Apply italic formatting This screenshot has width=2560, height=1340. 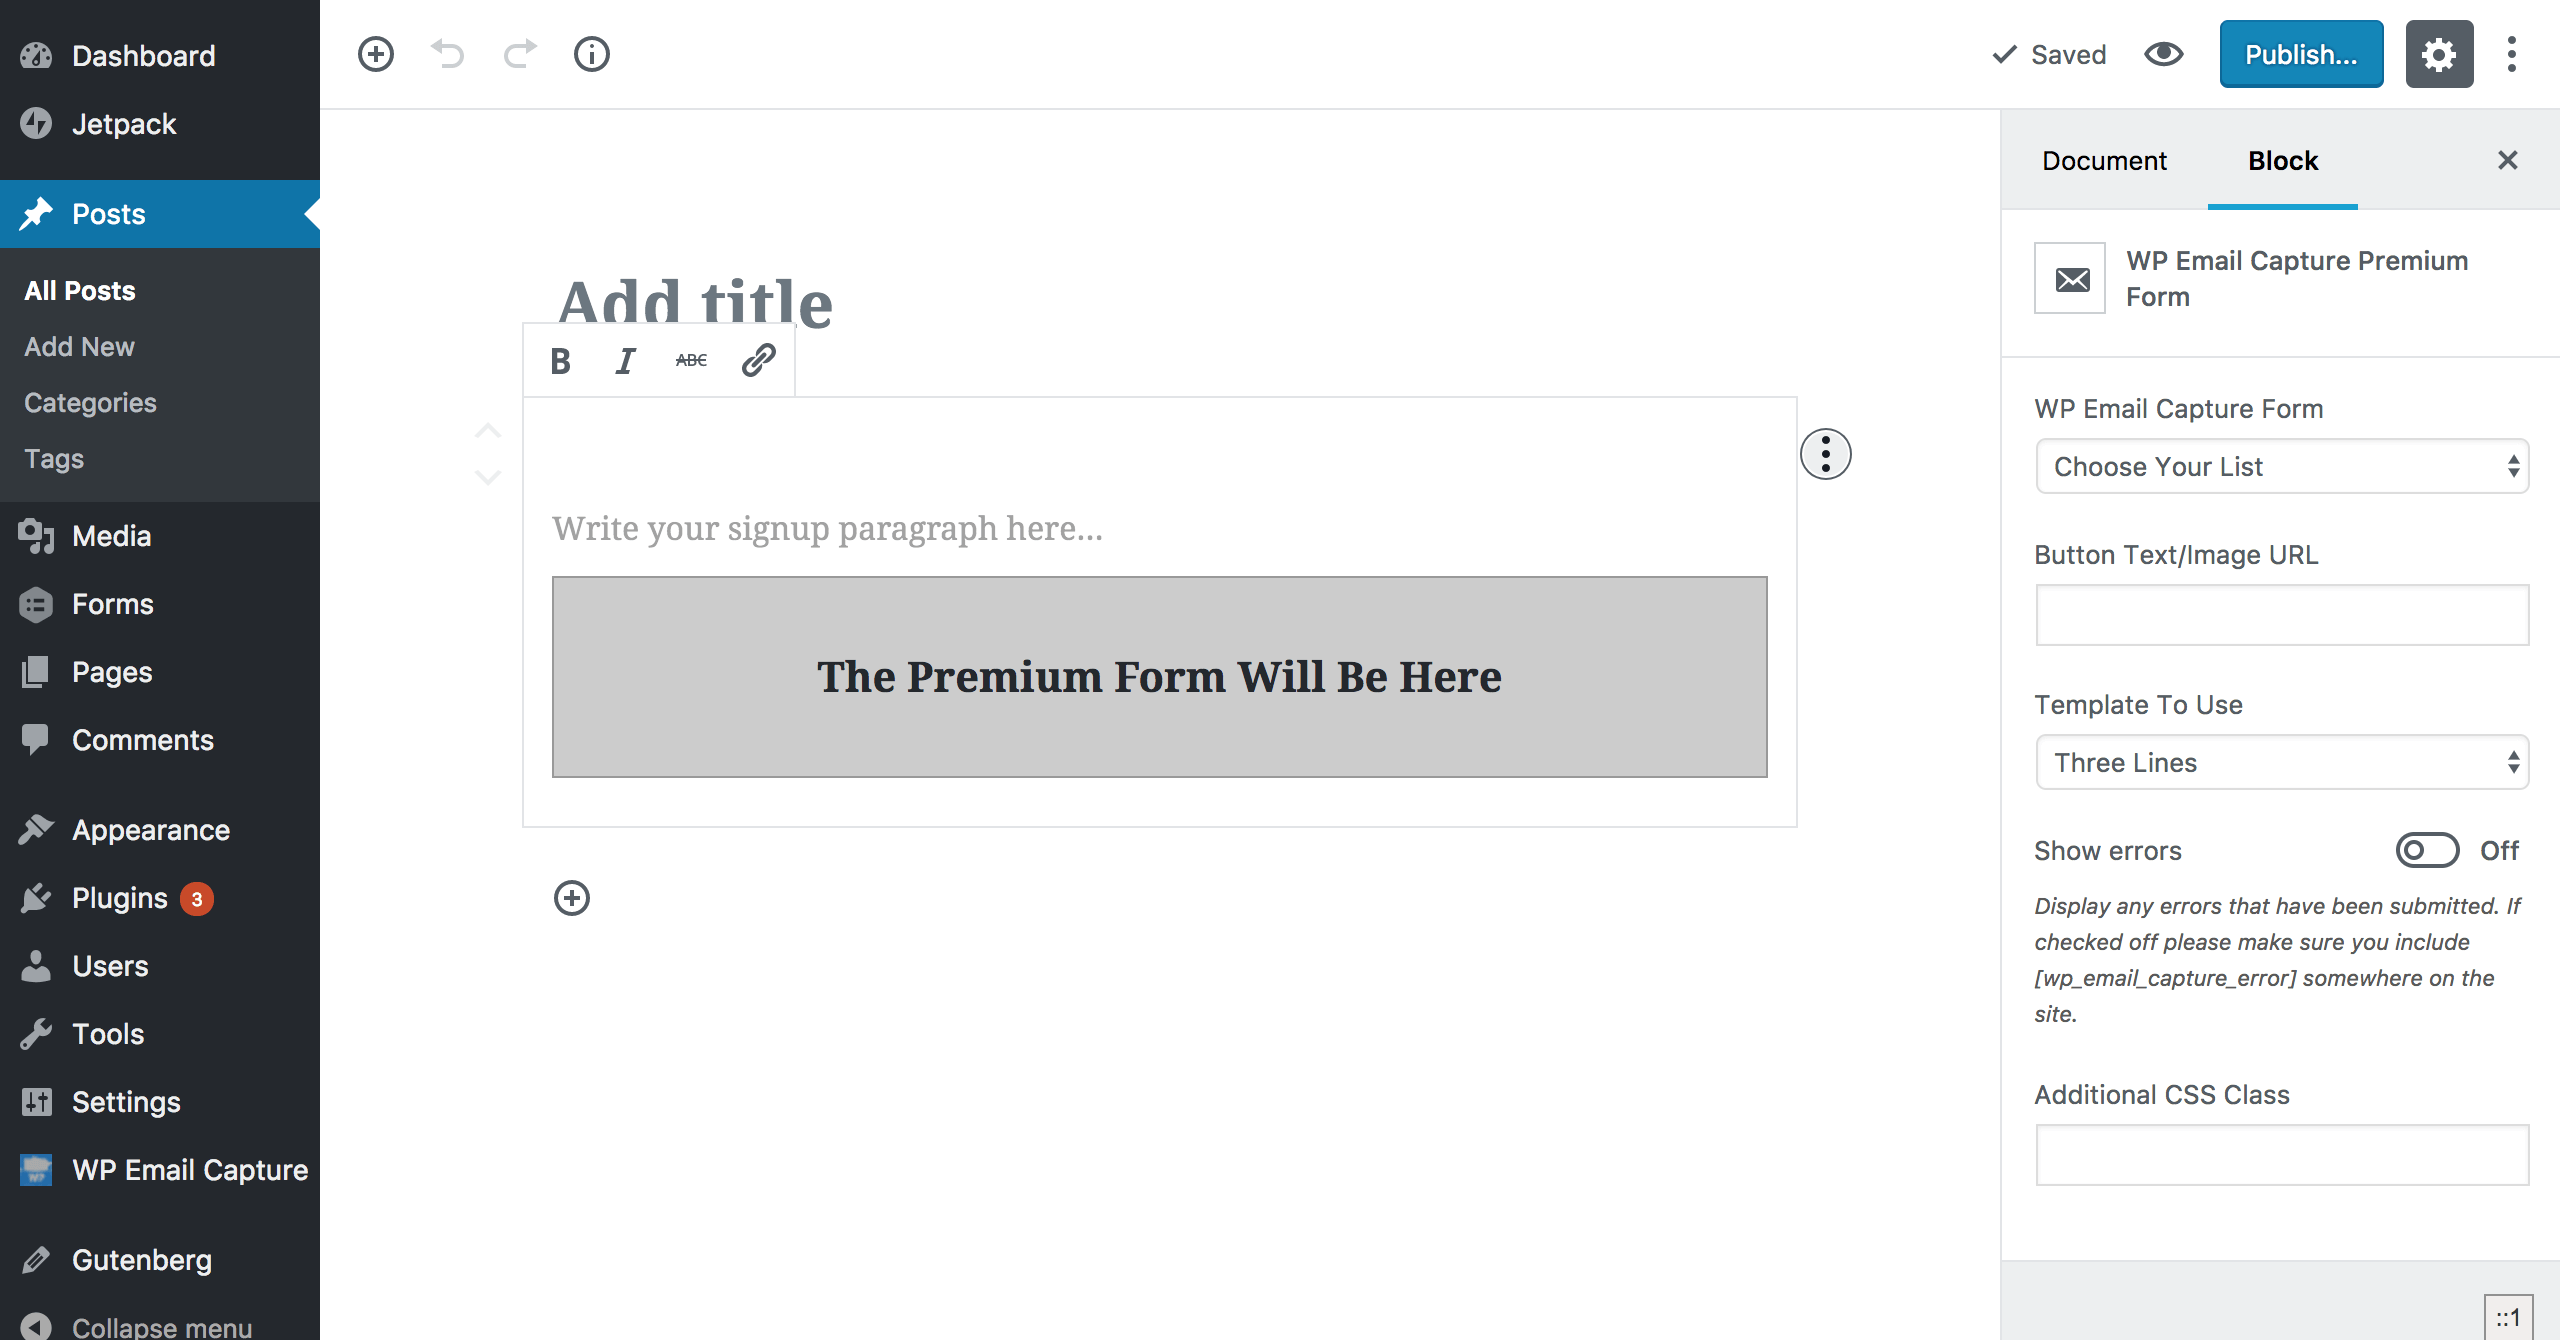point(625,360)
